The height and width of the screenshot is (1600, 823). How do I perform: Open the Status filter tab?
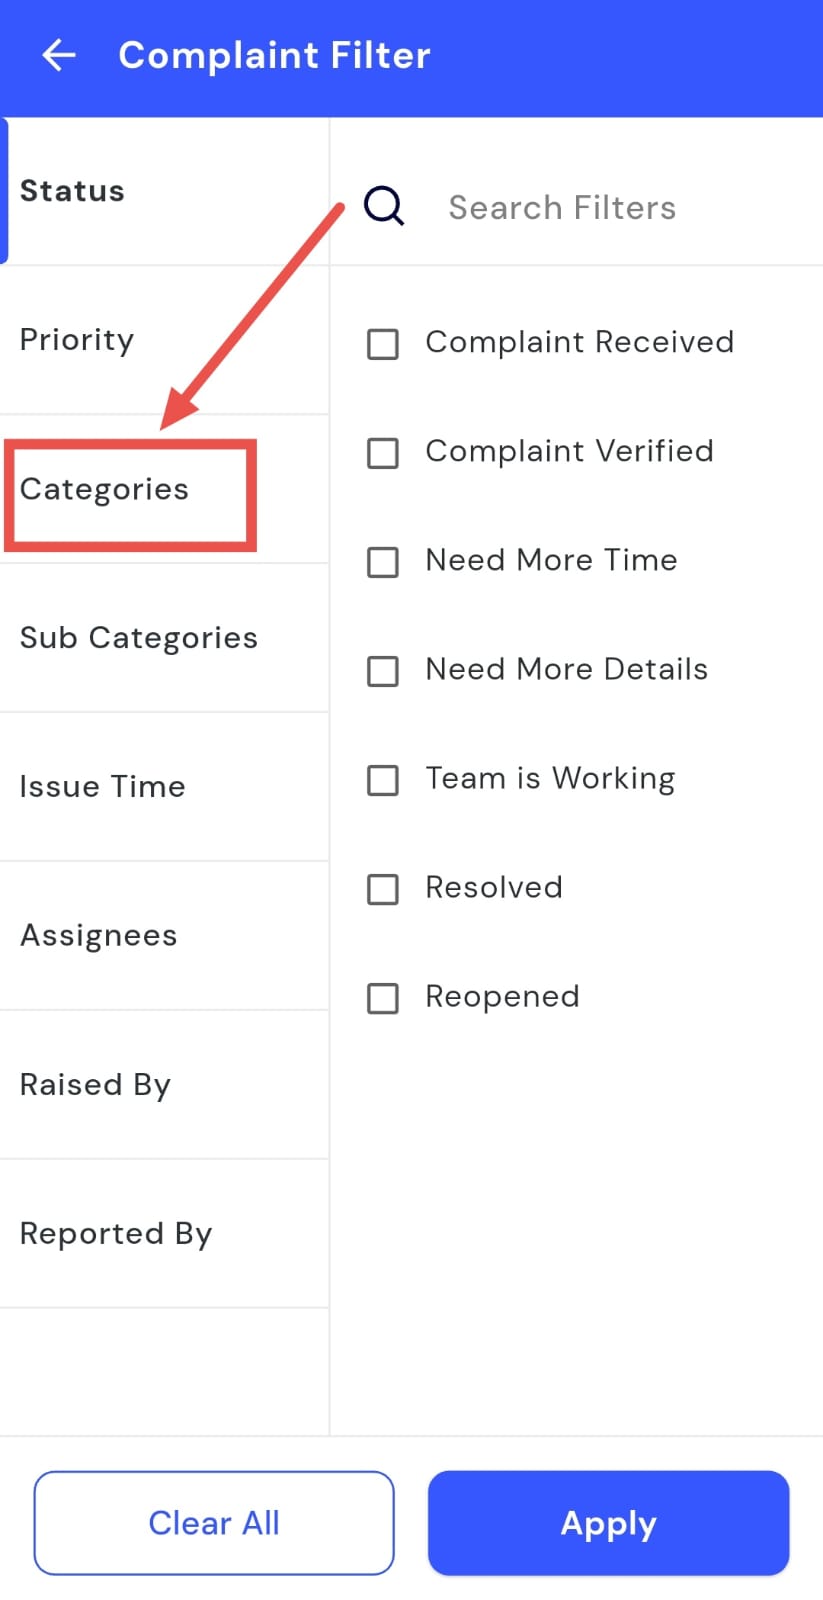[x=72, y=191]
